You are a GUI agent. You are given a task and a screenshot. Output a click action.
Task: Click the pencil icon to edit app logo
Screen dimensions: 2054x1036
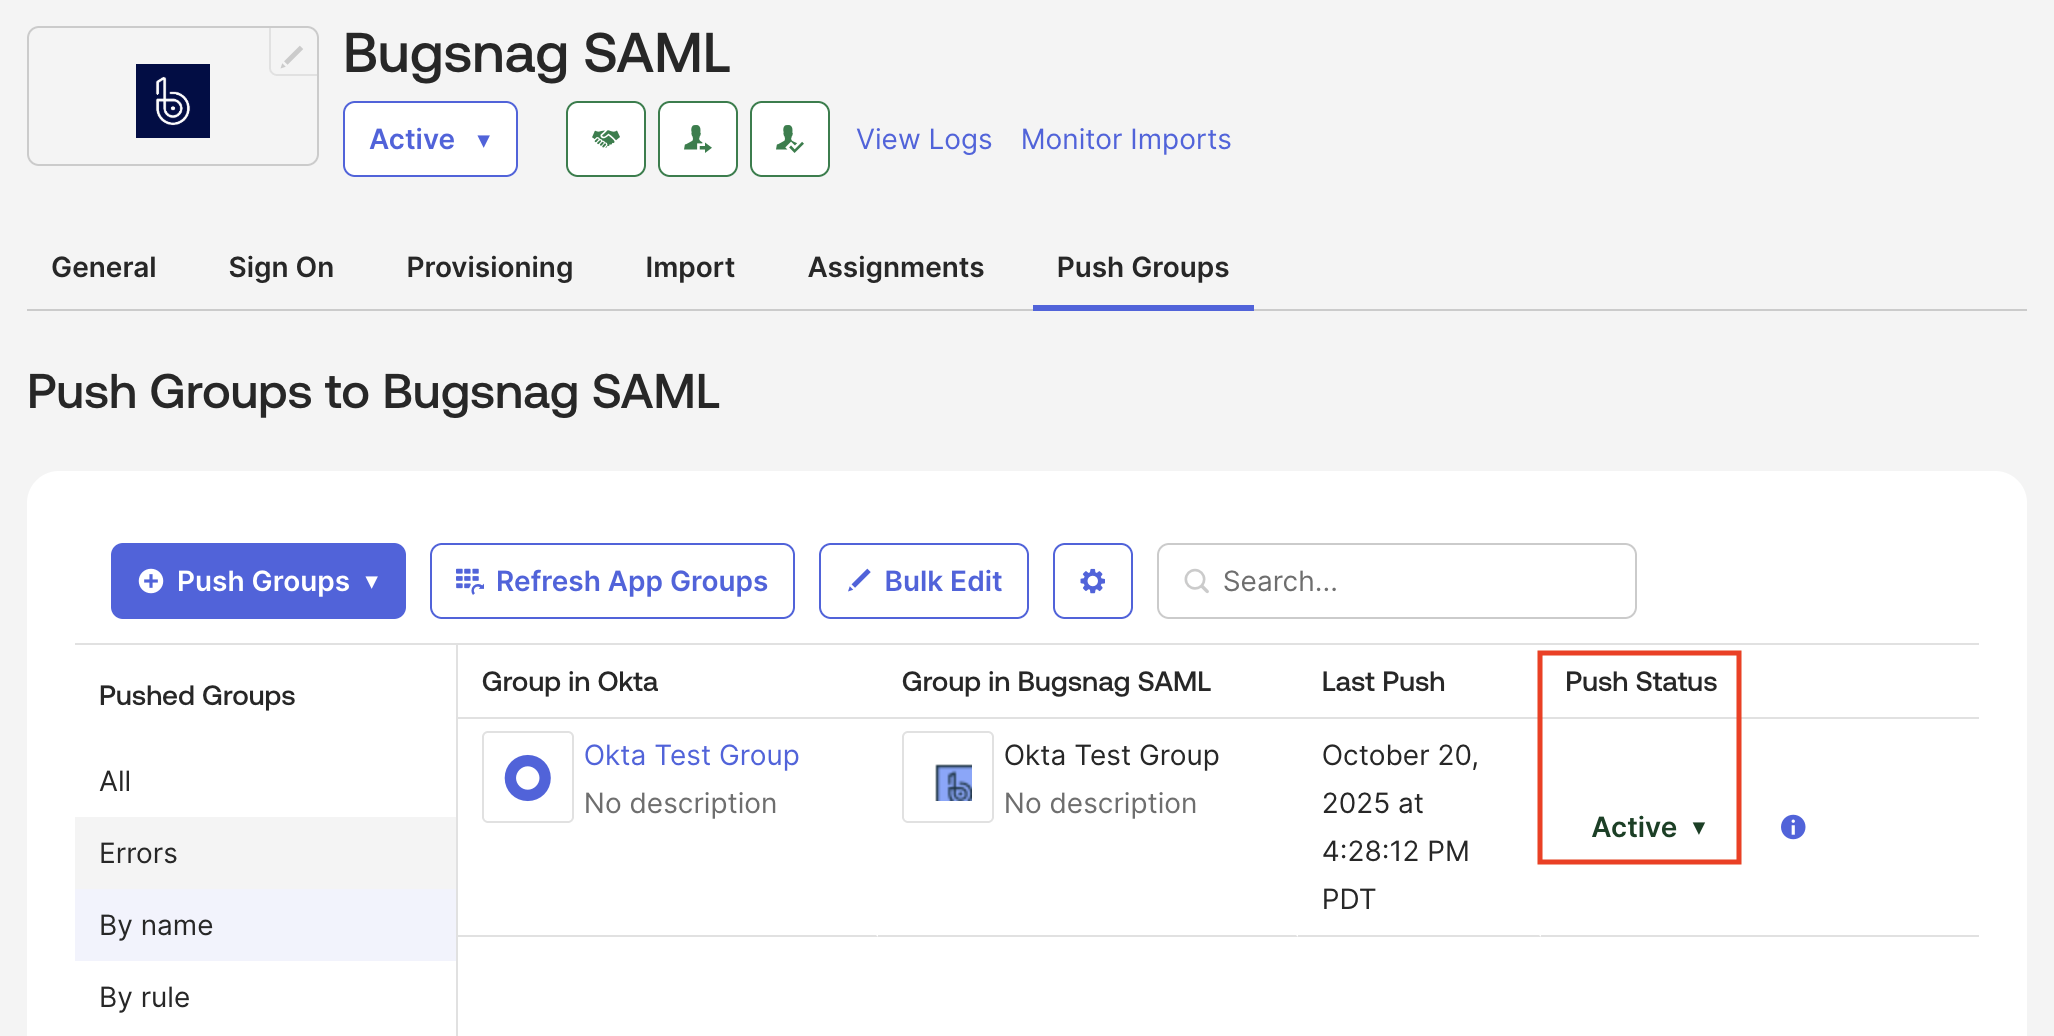tap(291, 54)
